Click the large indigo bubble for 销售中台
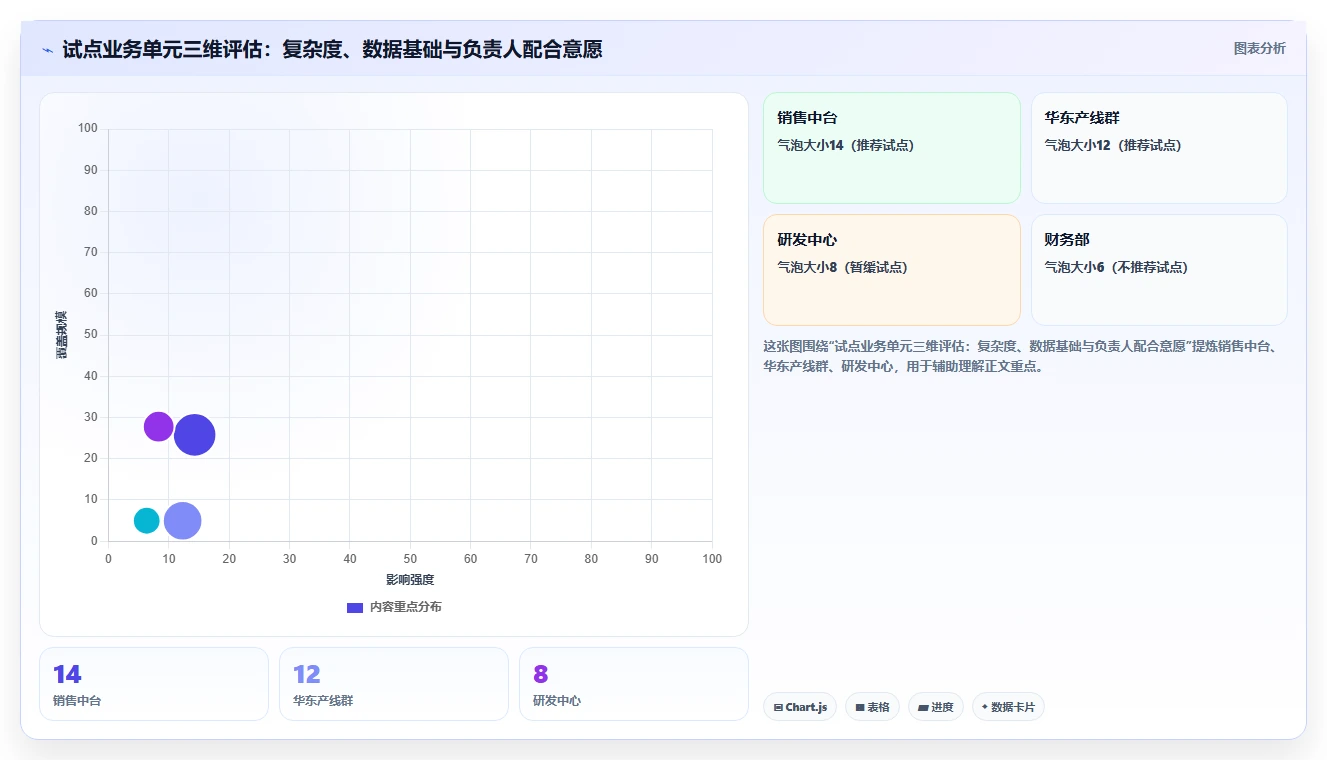 tap(195, 435)
